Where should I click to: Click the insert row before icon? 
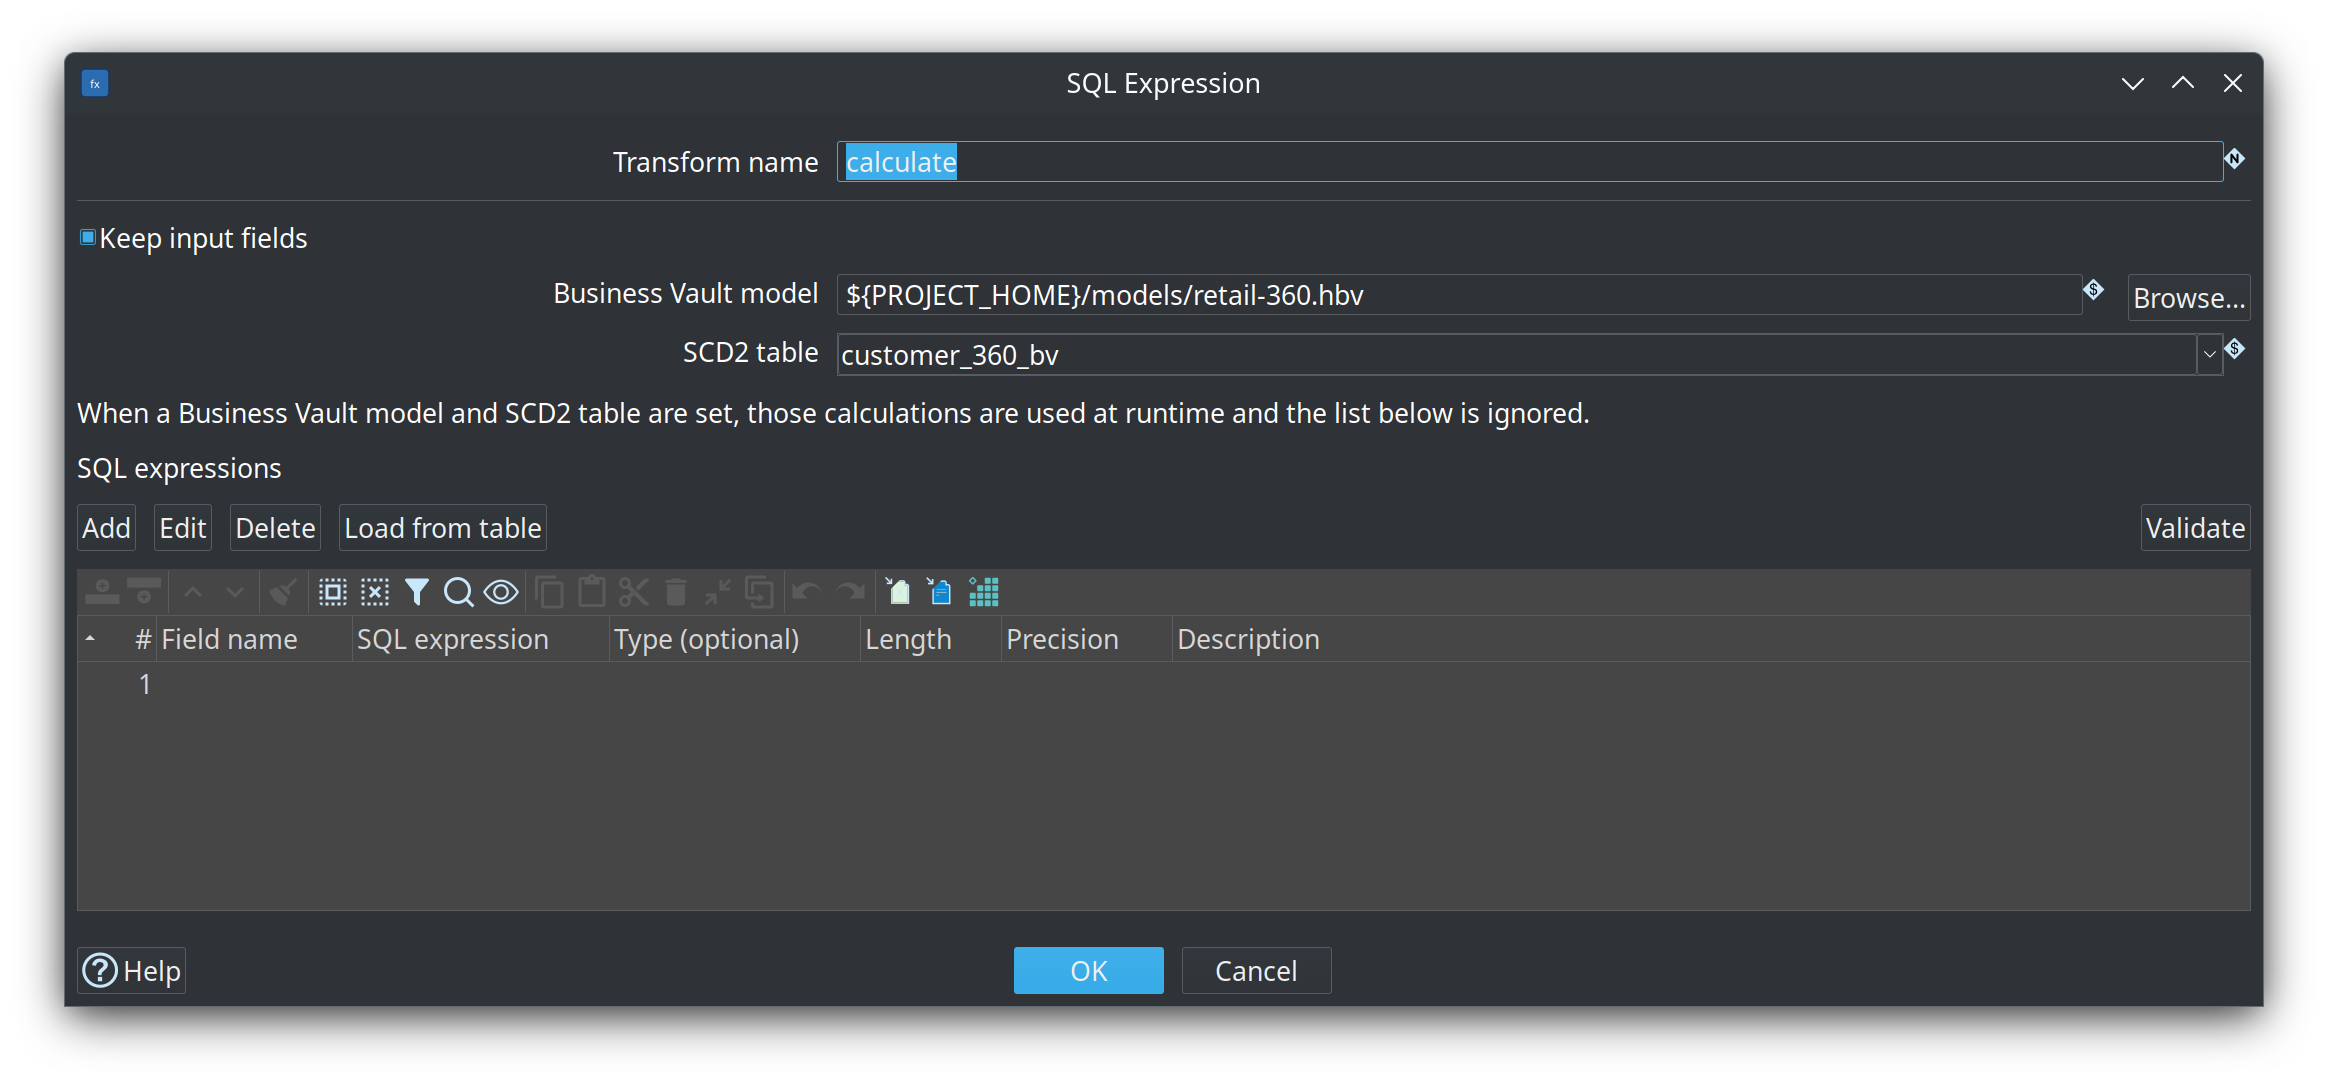pos(102,592)
